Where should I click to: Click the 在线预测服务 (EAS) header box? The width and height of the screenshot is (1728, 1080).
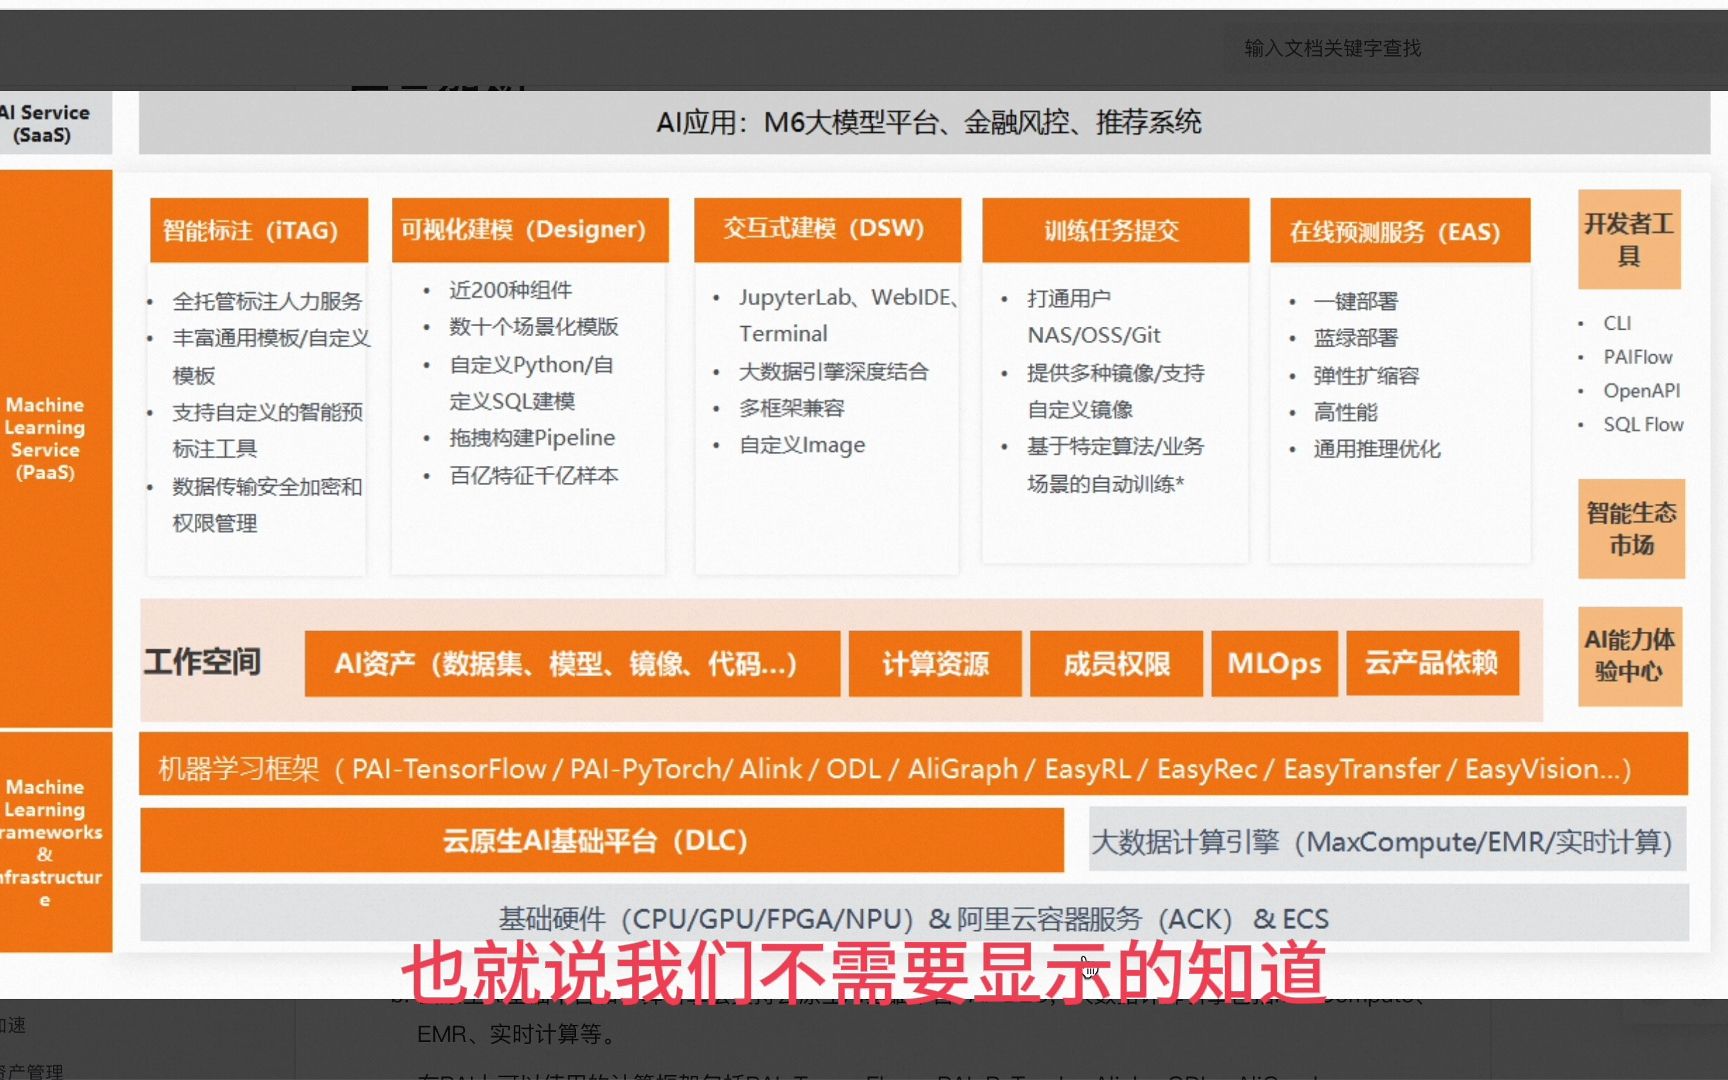click(1400, 230)
